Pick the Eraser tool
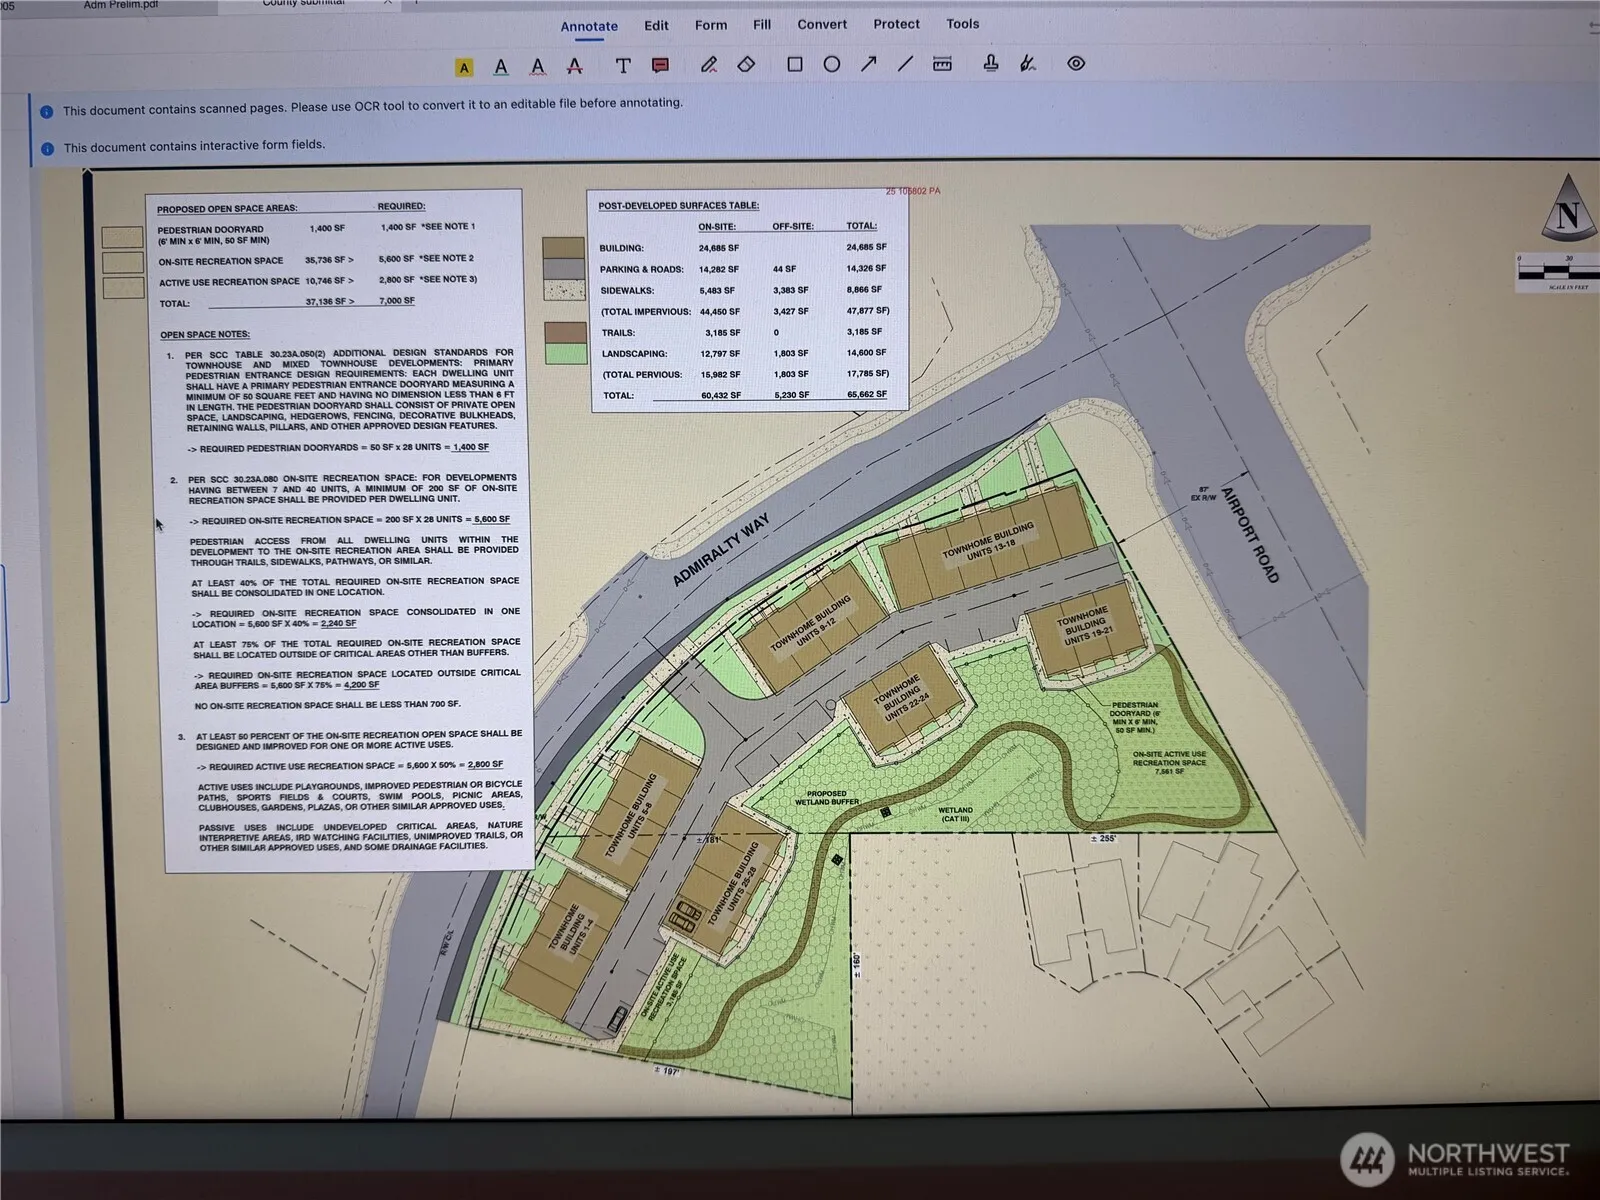The width and height of the screenshot is (1600, 1200). pos(746,64)
